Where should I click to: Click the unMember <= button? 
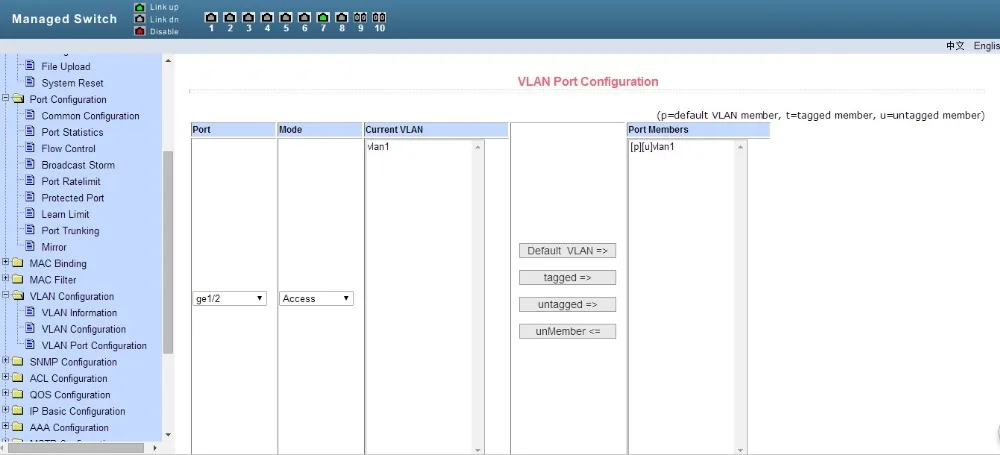(x=567, y=331)
